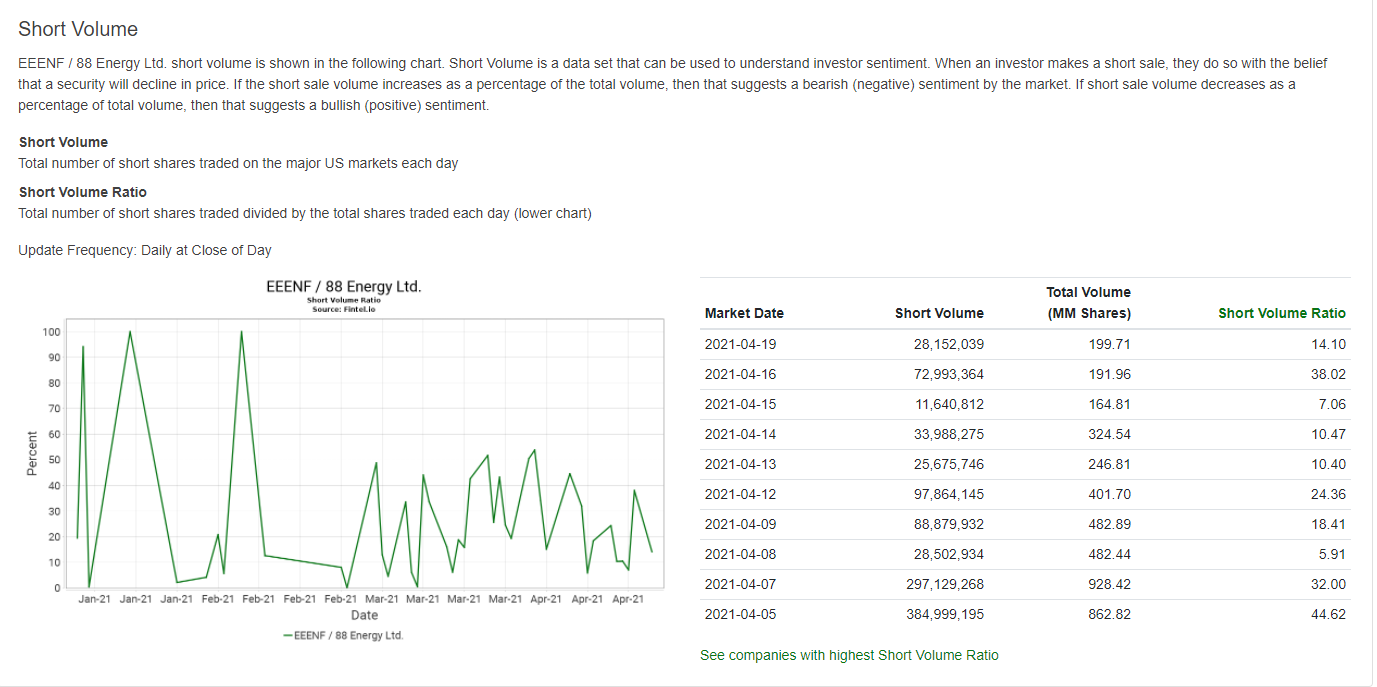Highlight the short volume ratio 10.47
1377x687 pixels.
(1328, 434)
